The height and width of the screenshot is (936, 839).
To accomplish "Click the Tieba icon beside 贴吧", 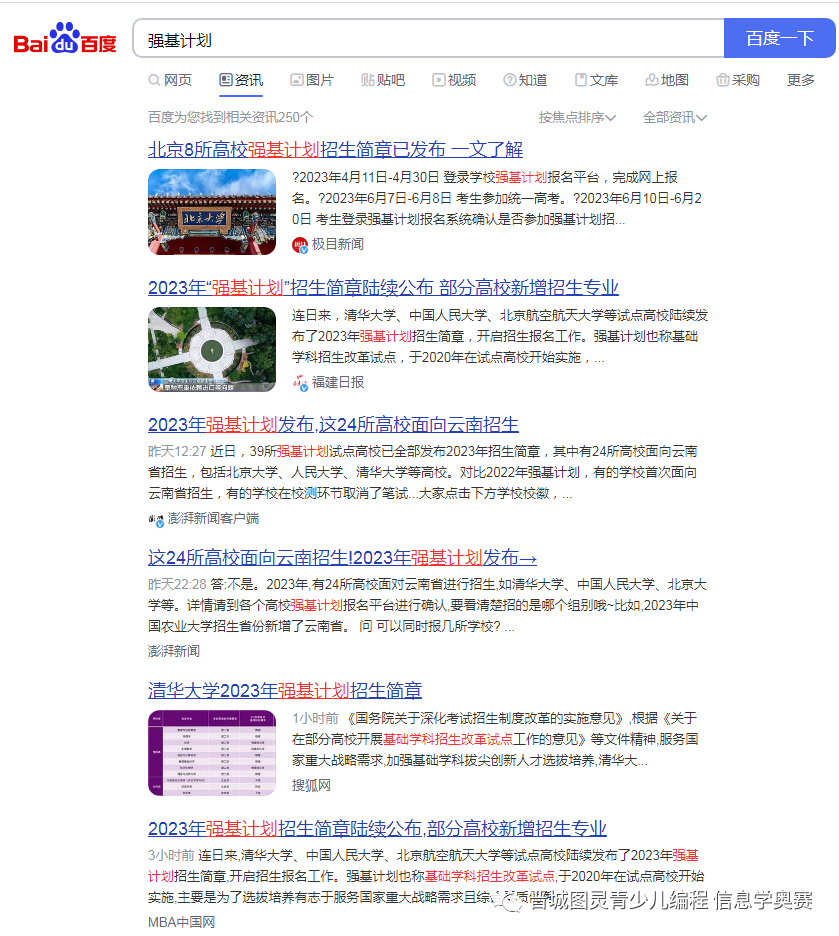I will [x=368, y=80].
